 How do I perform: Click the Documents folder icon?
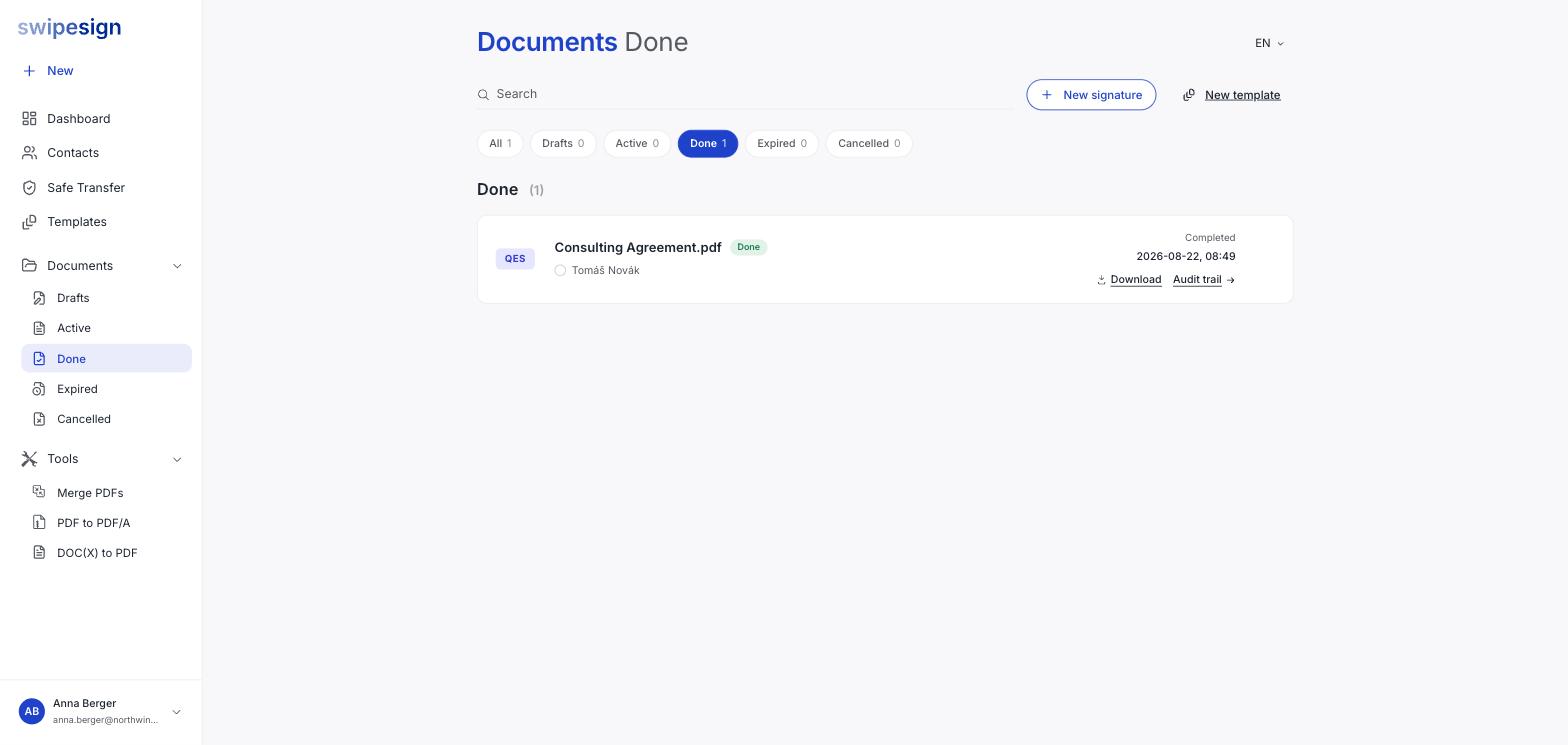(29, 266)
